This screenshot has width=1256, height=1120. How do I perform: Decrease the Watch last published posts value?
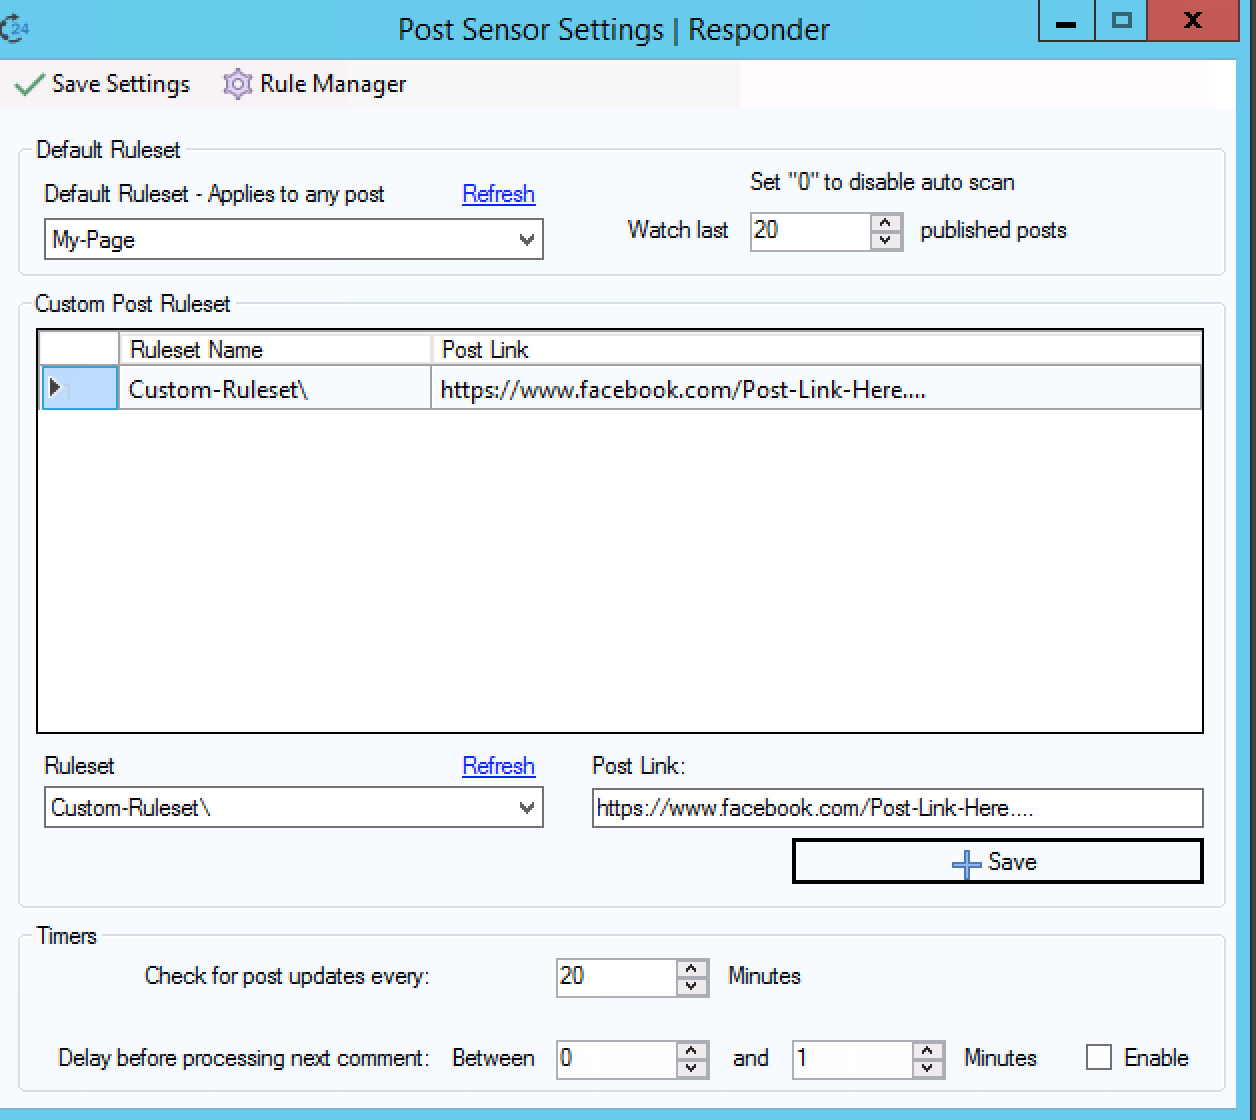[886, 240]
